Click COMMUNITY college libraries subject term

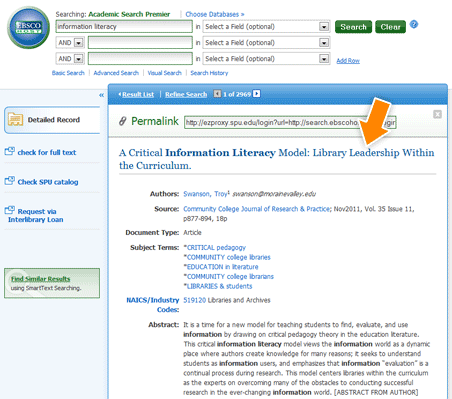[229, 257]
